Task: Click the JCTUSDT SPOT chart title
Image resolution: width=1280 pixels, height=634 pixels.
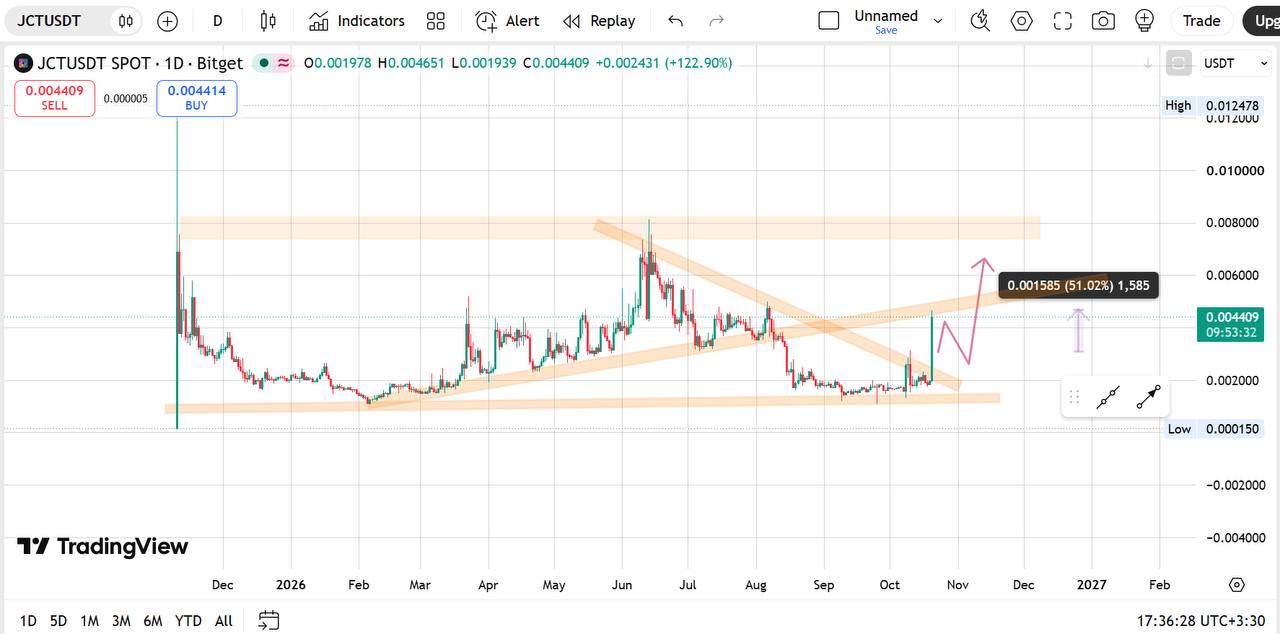Action: click(140, 63)
